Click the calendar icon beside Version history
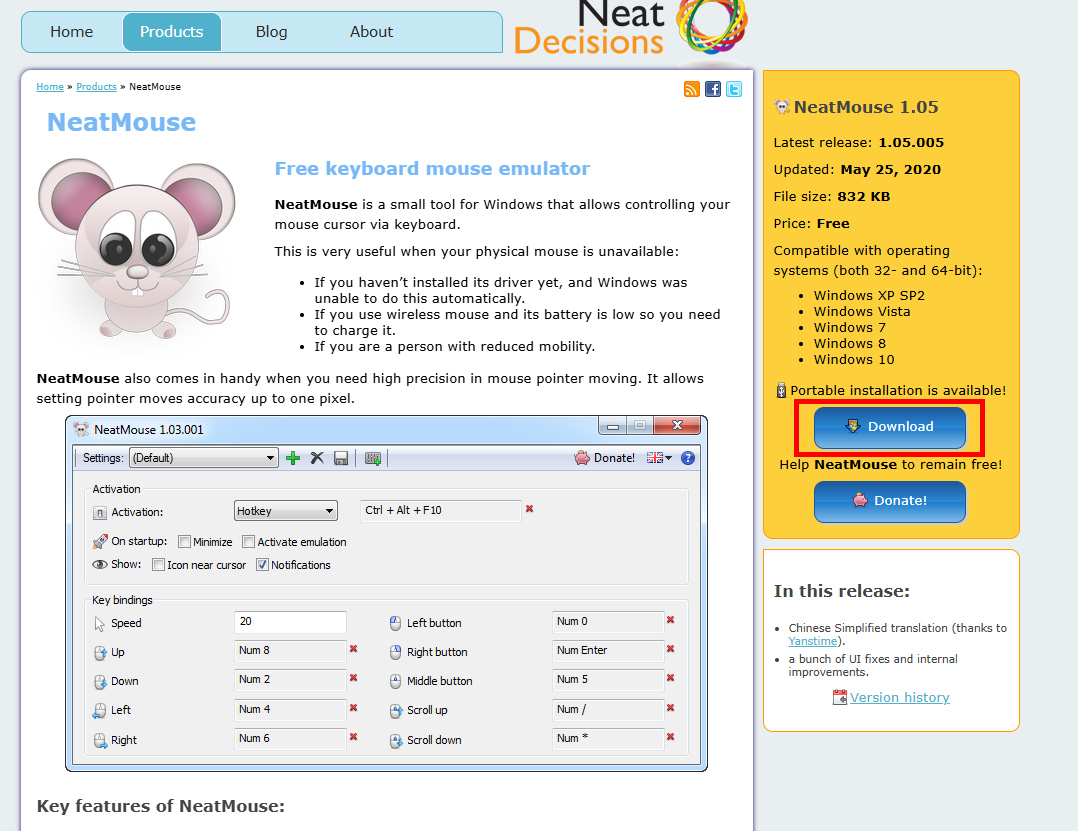This screenshot has width=1078, height=831. pos(839,698)
